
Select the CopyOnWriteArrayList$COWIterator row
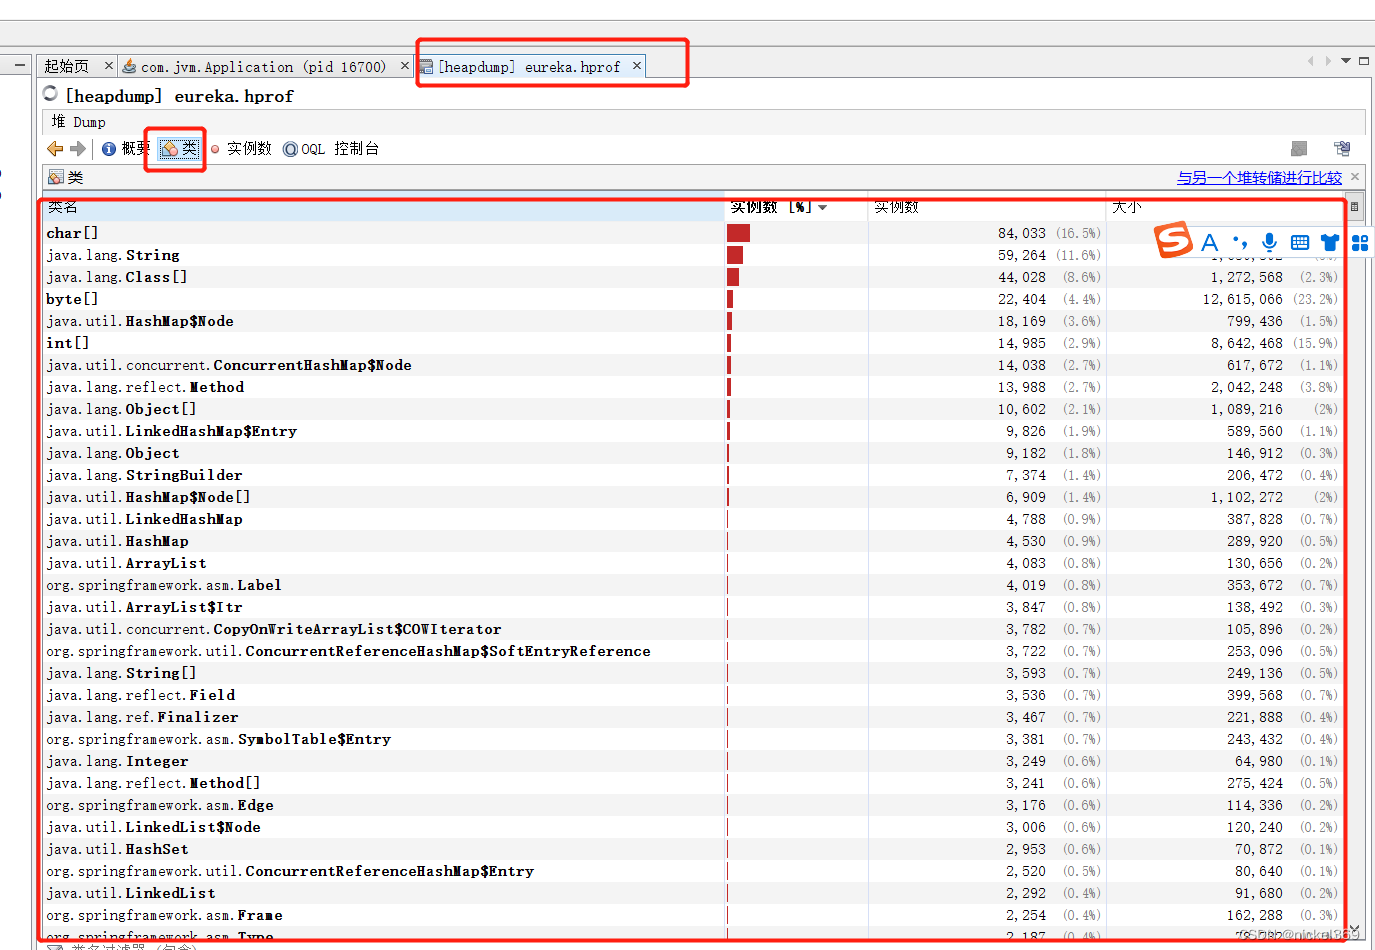(x=695, y=629)
